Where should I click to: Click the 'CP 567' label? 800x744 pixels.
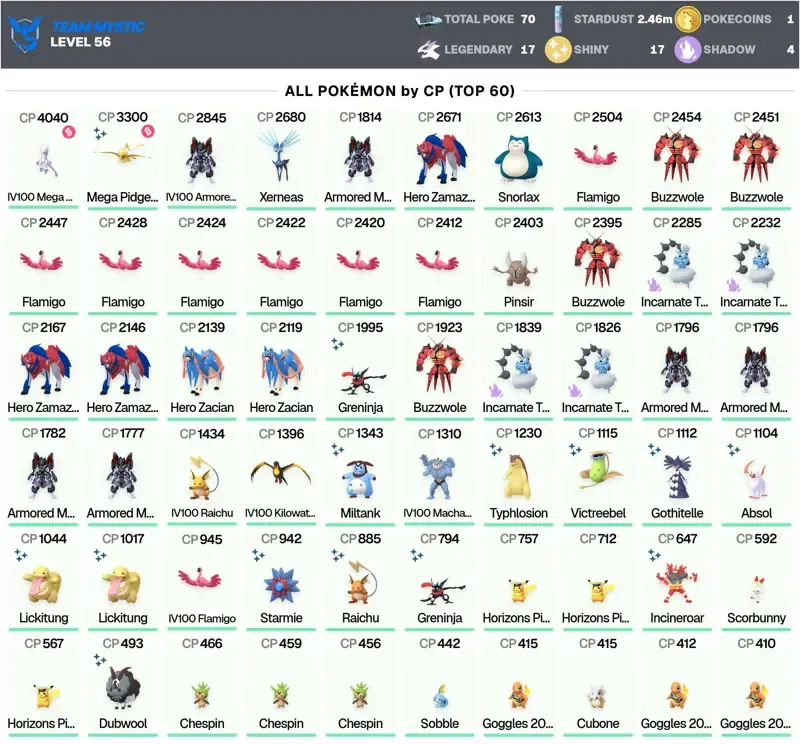tap(44, 643)
